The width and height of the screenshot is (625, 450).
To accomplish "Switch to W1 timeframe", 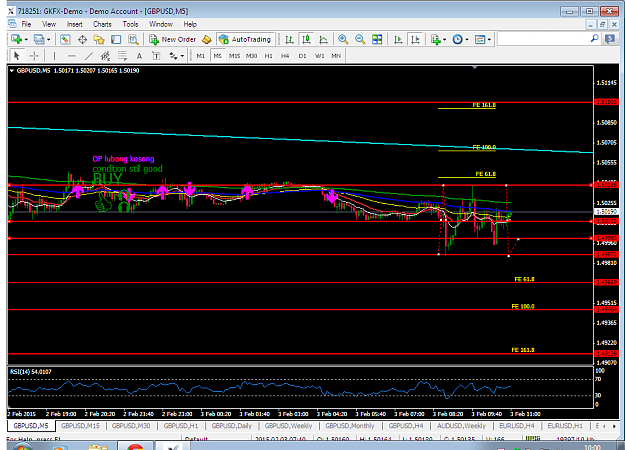I will pyautogui.click(x=320, y=56).
